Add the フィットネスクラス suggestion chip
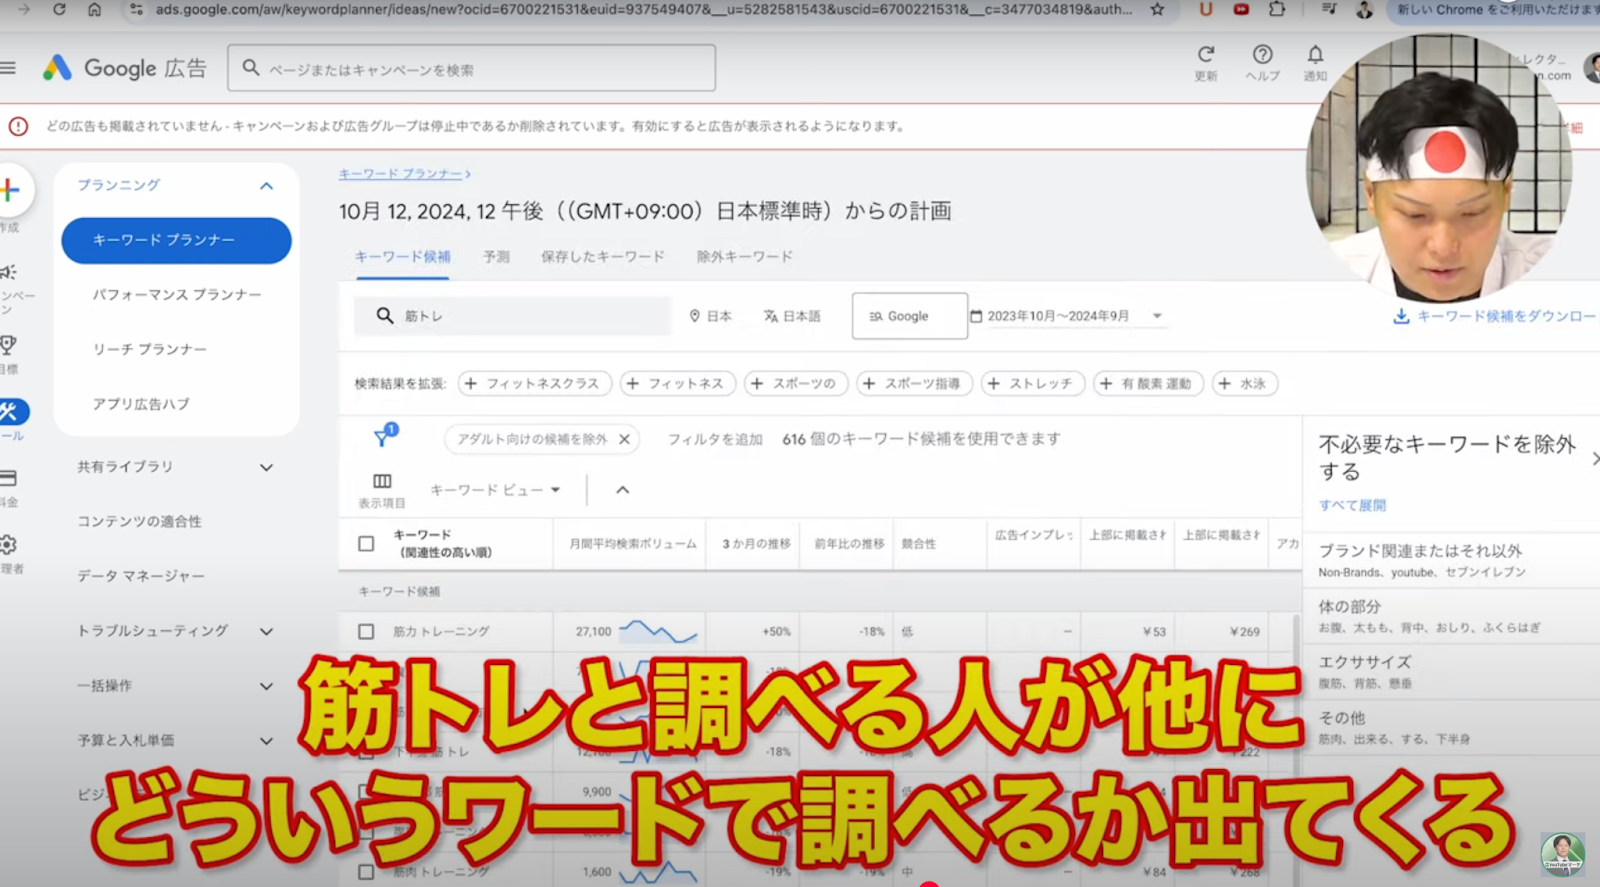This screenshot has height=887, width=1600. pos(534,383)
